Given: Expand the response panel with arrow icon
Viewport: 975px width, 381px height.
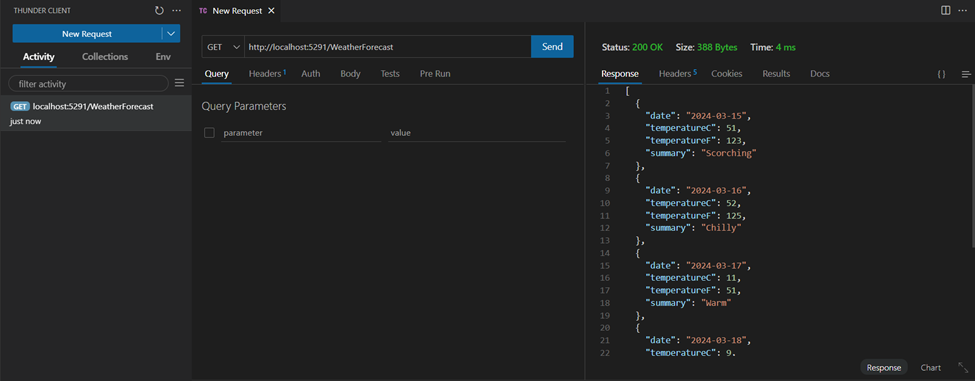Looking at the screenshot, I should click(x=963, y=367).
